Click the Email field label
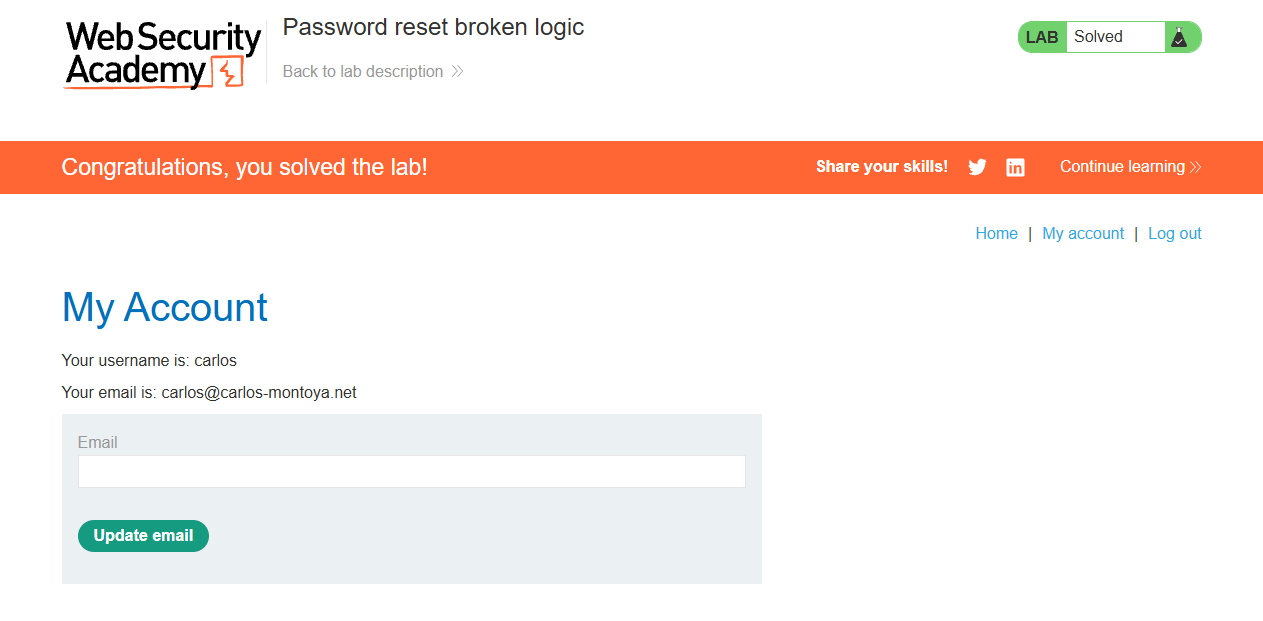The height and width of the screenshot is (621, 1263). (97, 443)
